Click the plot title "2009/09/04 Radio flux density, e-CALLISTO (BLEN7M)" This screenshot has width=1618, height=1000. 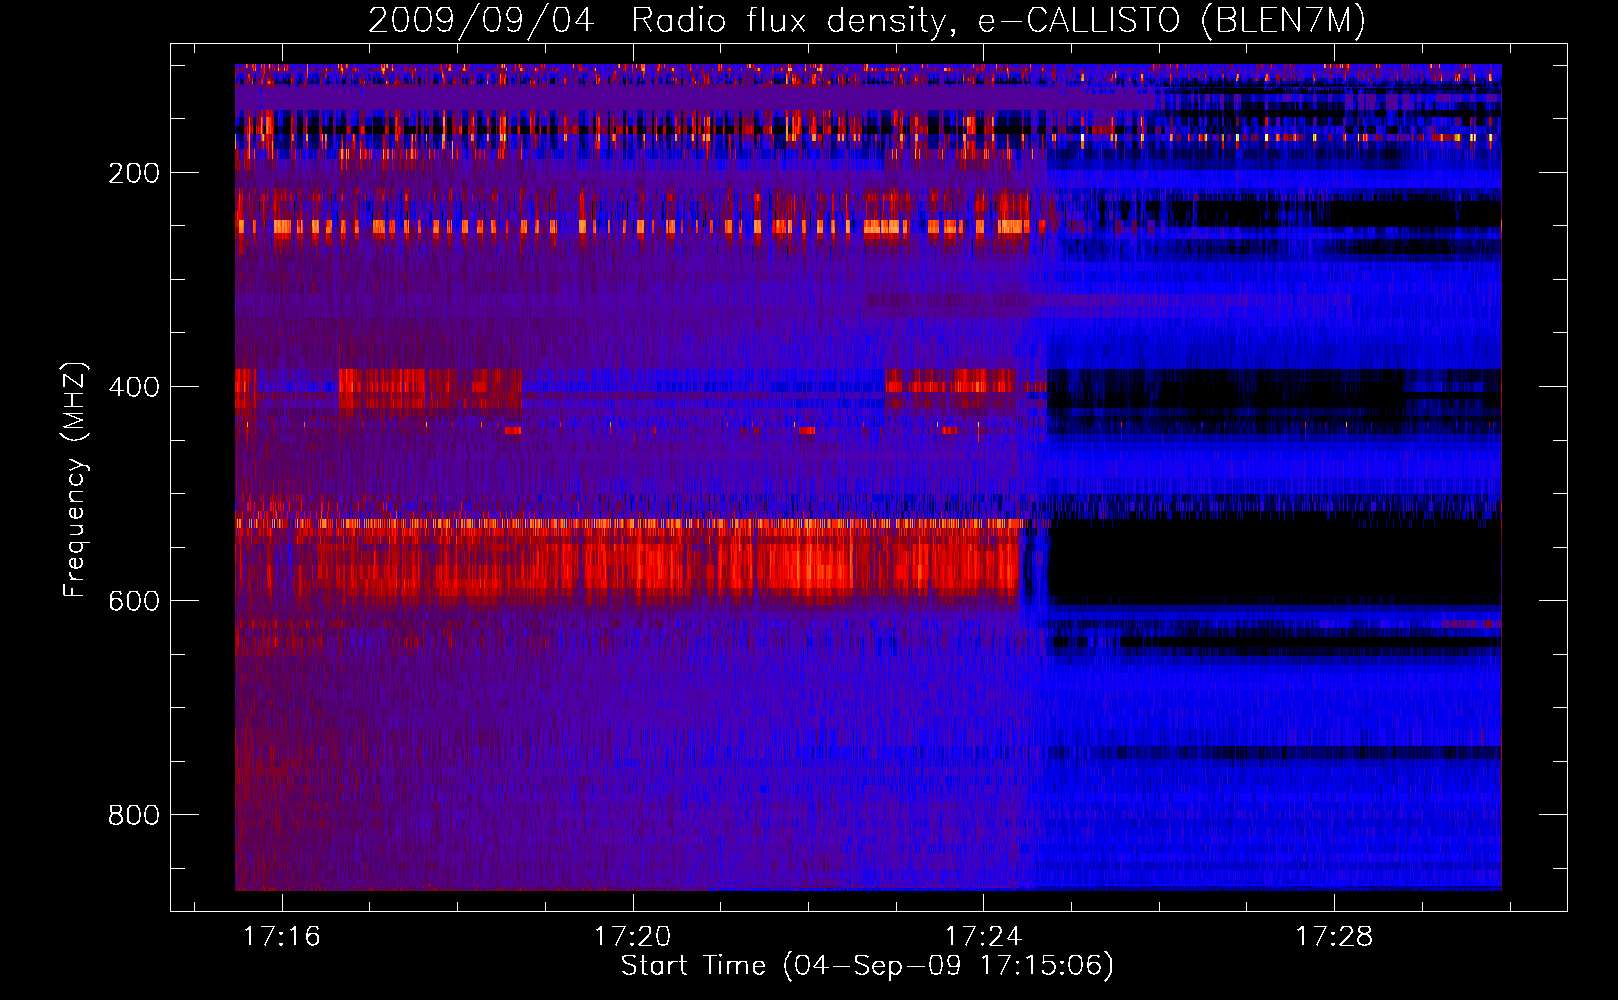[867, 20]
